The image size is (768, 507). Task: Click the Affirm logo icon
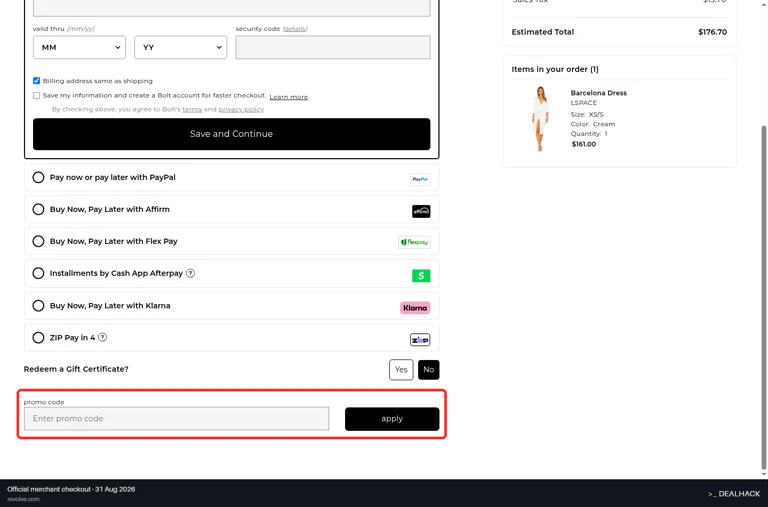[421, 211]
